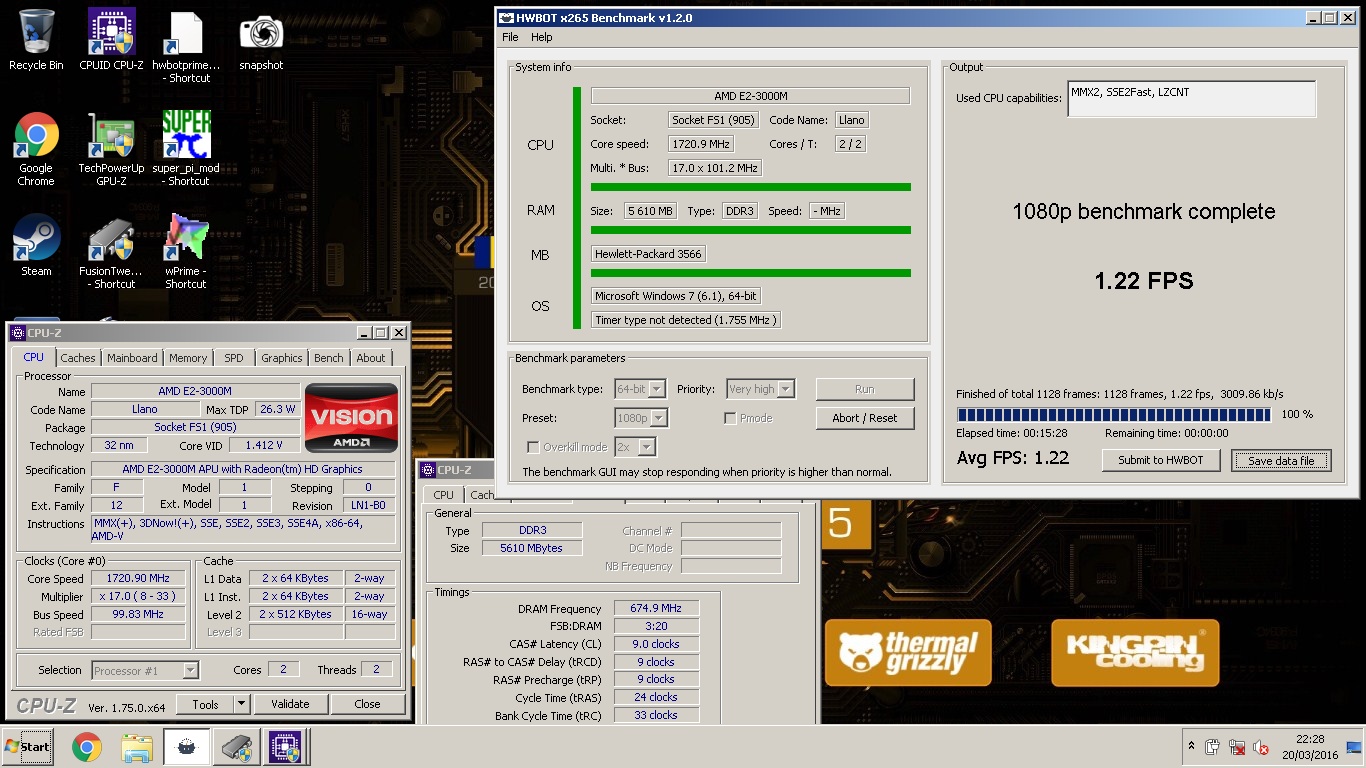This screenshot has width=1366, height=768.
Task: Toggle the Overkill mode checkbox
Action: pos(533,447)
